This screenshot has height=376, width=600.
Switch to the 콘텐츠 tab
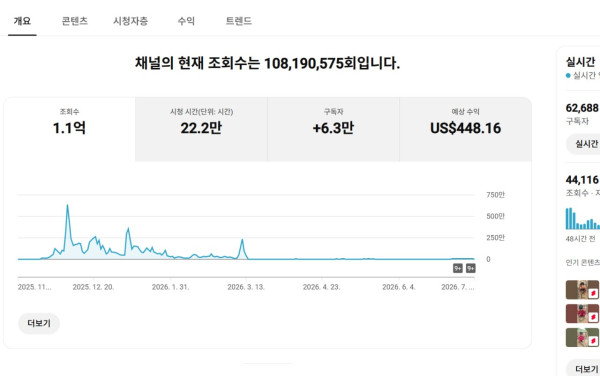tap(75, 21)
